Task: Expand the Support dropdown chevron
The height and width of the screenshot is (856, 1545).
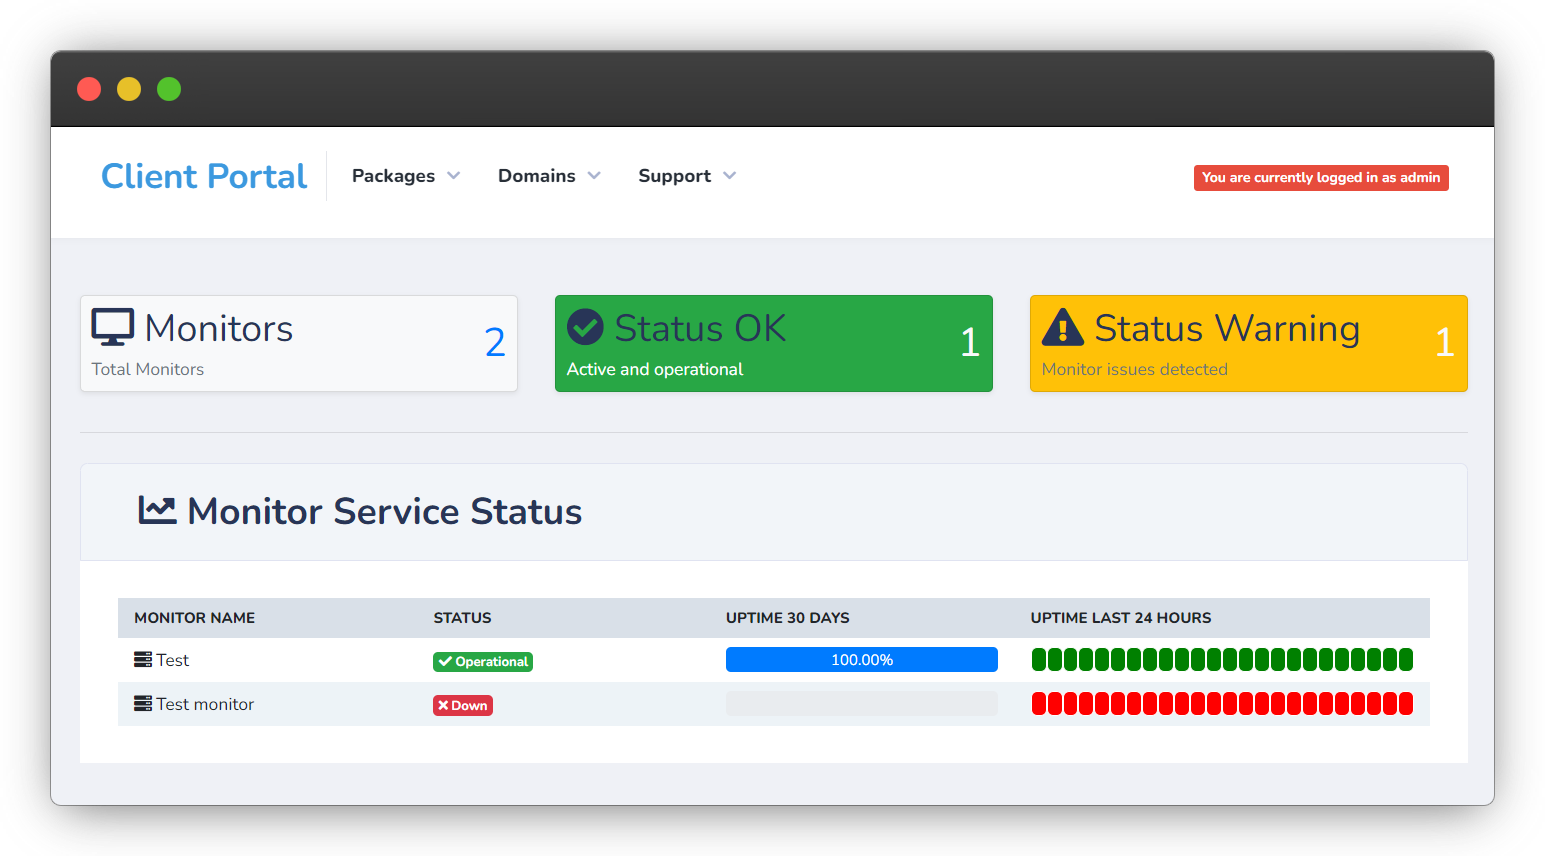Action: [730, 176]
